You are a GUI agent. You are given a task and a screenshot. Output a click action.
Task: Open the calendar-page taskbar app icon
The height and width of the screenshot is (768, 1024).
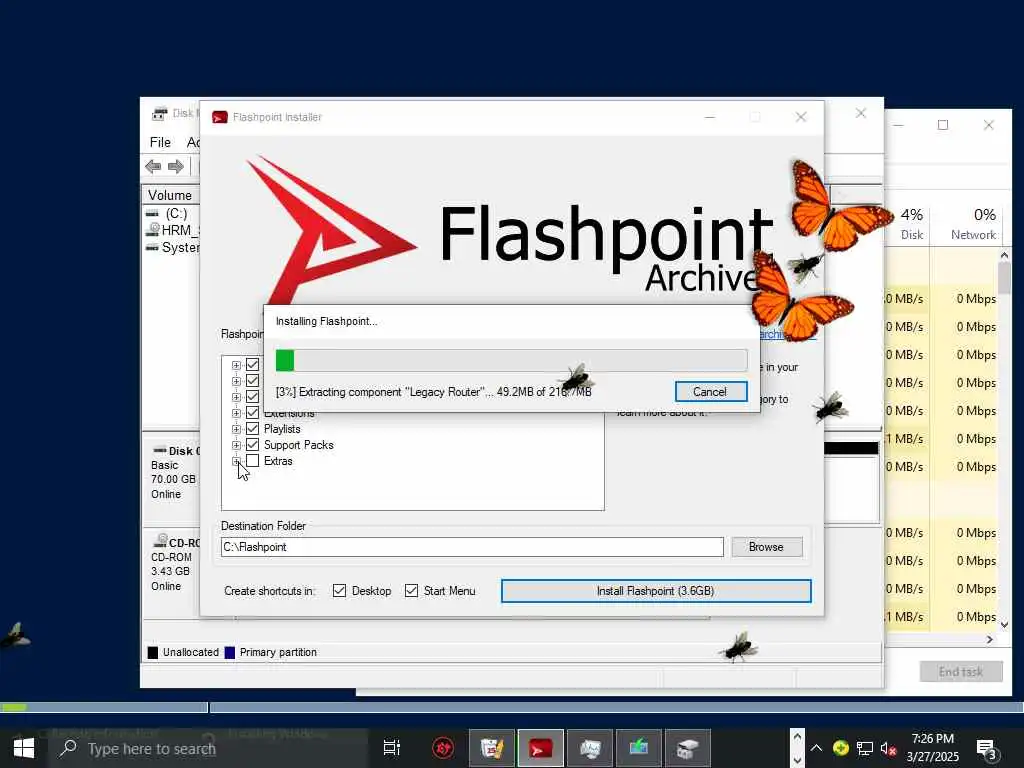tap(492, 748)
